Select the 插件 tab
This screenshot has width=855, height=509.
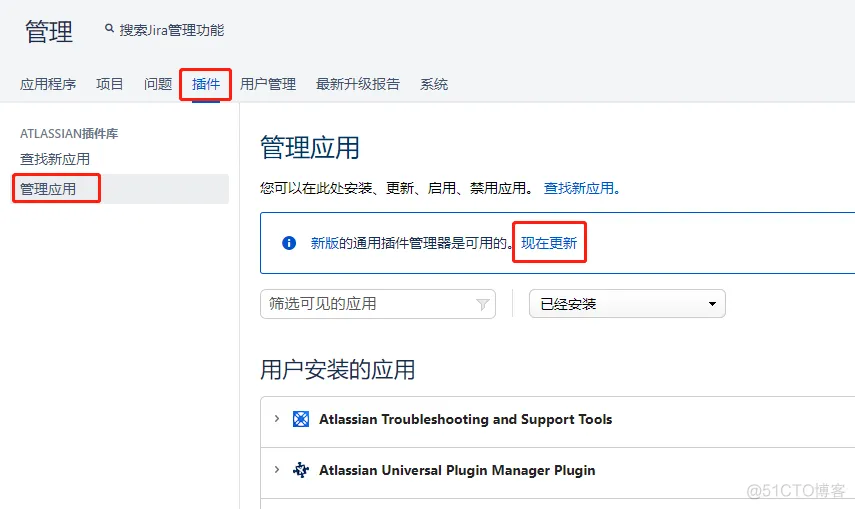[206, 84]
